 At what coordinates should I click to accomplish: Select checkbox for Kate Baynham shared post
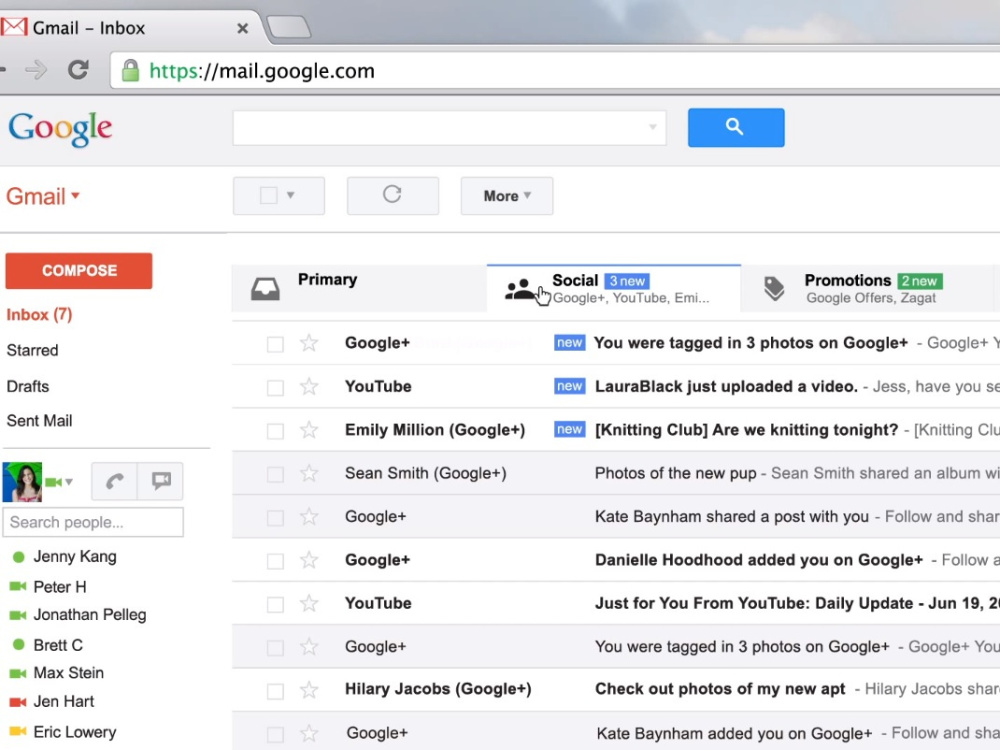[276, 518]
